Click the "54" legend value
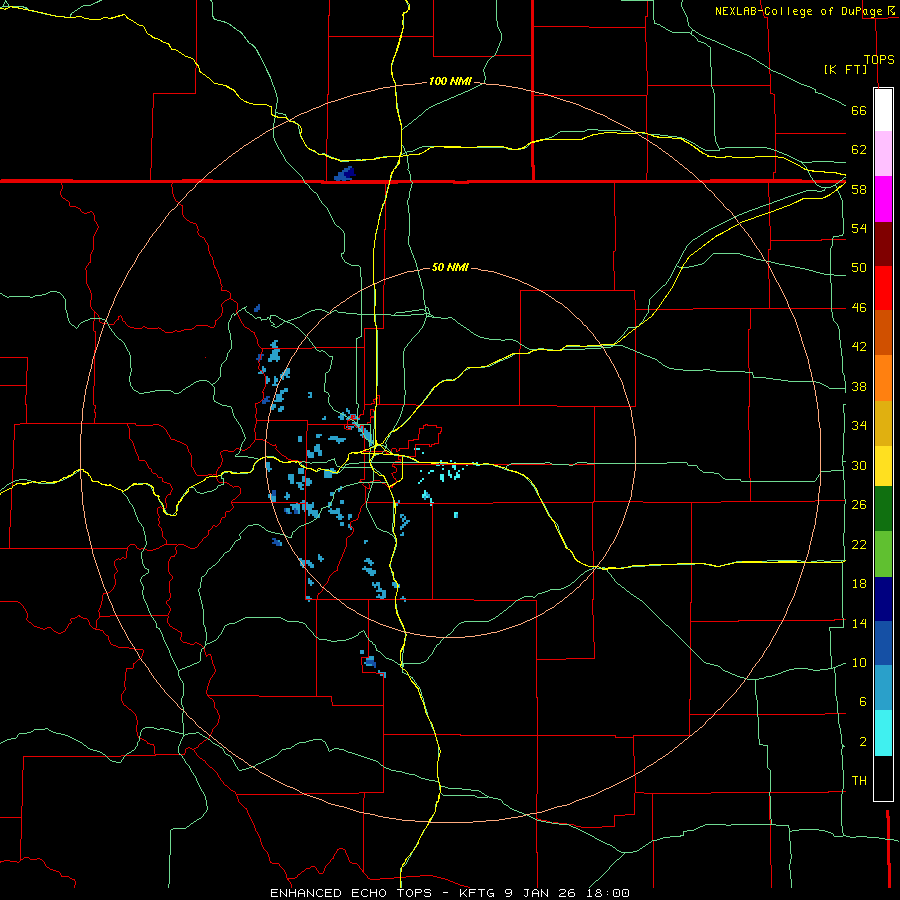The height and width of the screenshot is (900, 900). pos(859,228)
